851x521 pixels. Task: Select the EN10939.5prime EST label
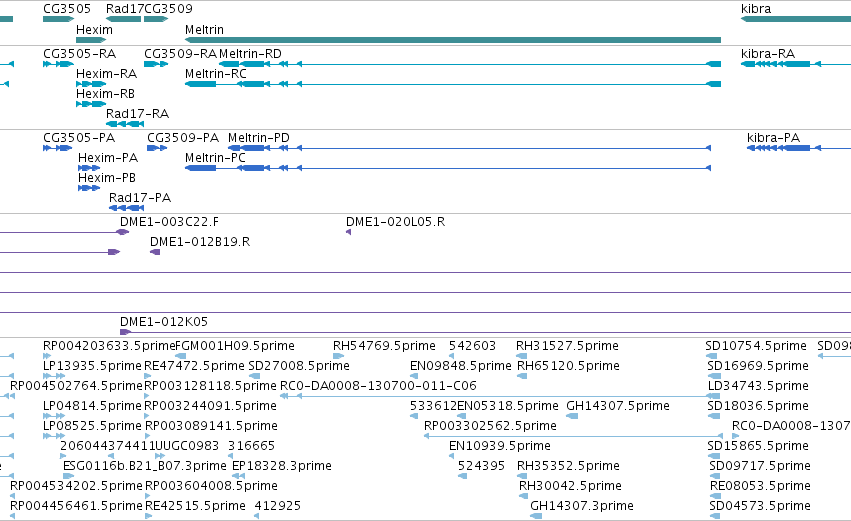500,447
